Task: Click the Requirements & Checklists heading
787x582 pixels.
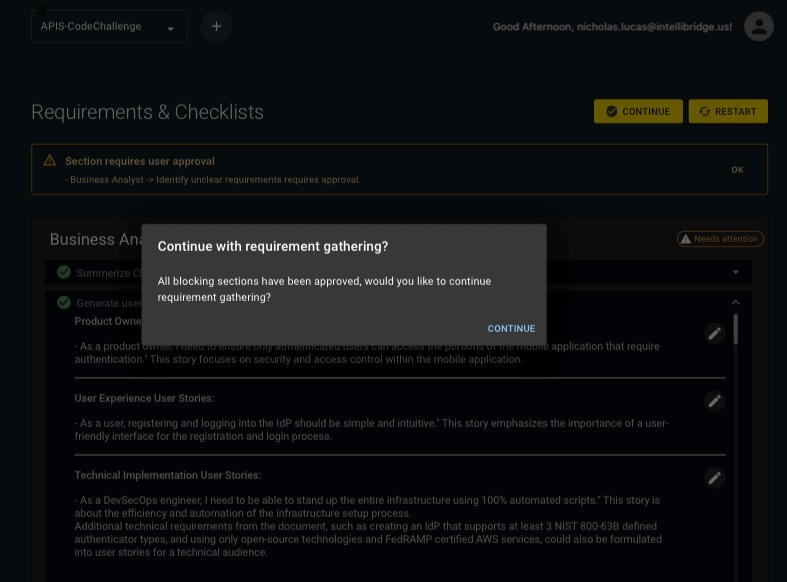Action: click(147, 112)
